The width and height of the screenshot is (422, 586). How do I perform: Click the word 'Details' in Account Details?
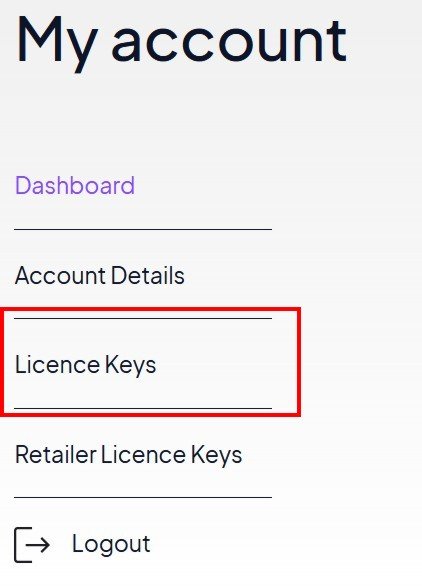[x=148, y=275]
